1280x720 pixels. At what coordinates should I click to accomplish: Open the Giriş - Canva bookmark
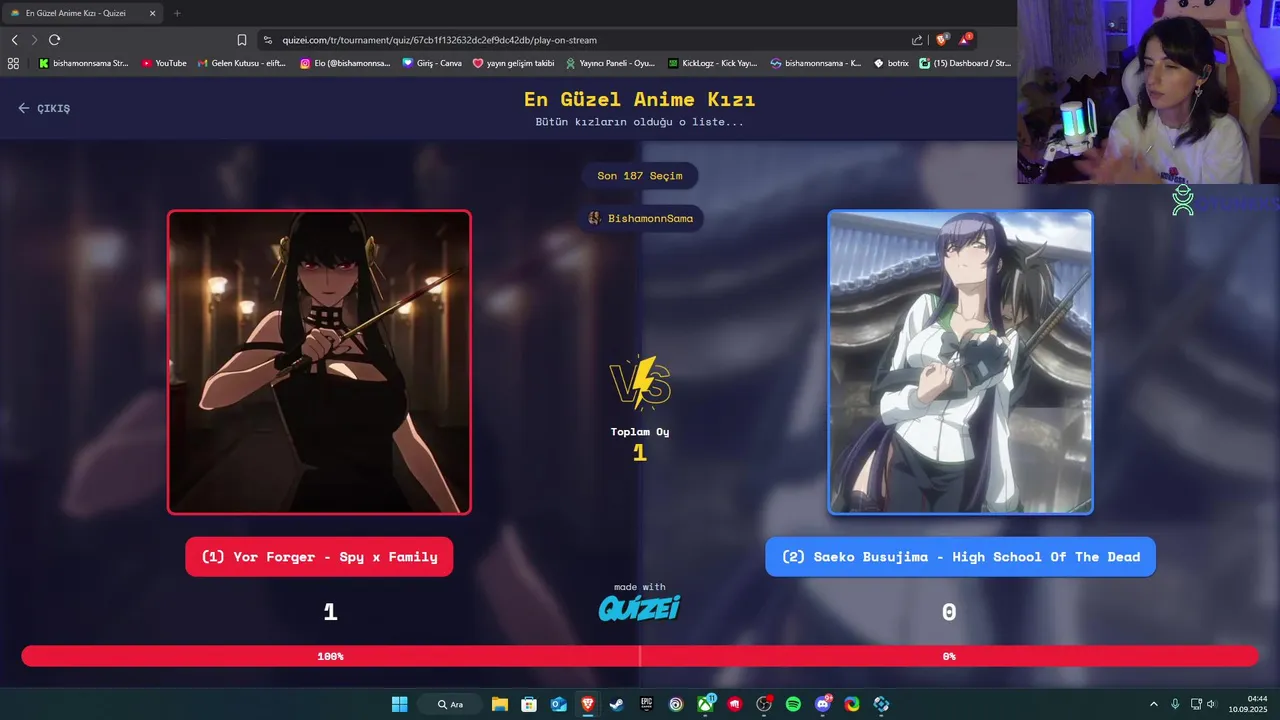point(432,63)
